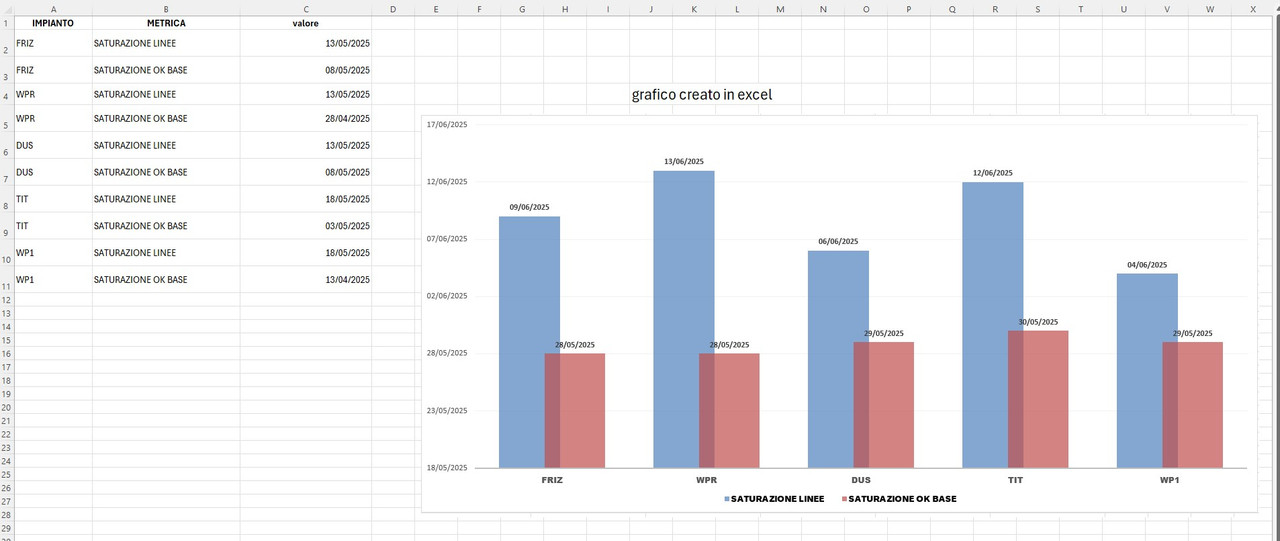Viewport: 1280px width, 541px height.
Task: Select the TIT cell in row 9
Action: pyautogui.click(x=53, y=226)
